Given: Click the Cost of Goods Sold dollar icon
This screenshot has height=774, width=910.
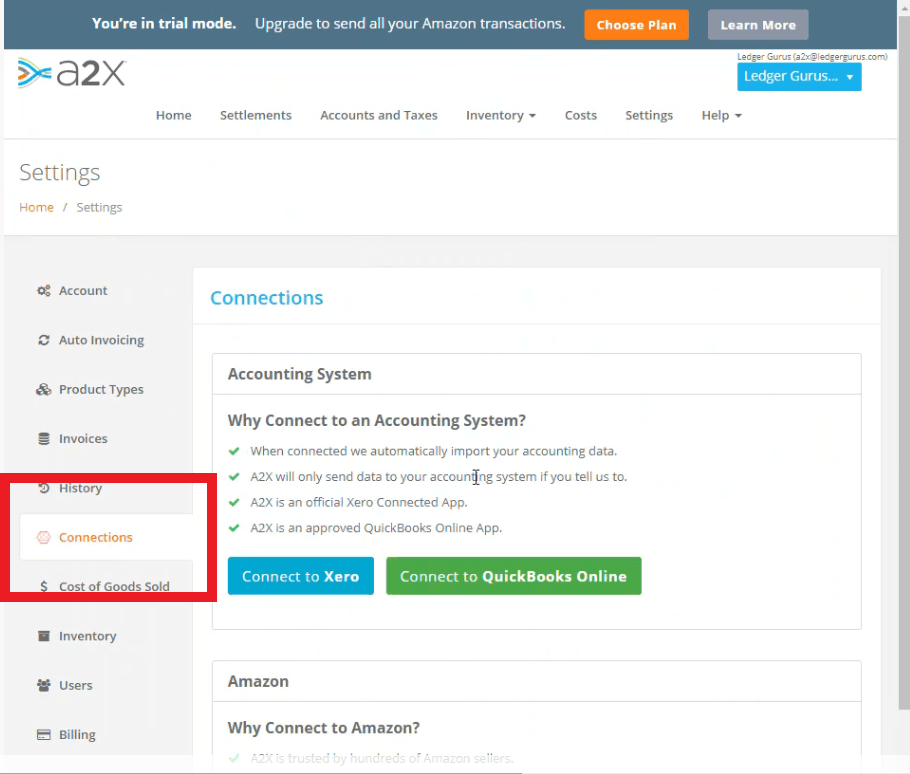Looking at the screenshot, I should pyautogui.click(x=44, y=587).
